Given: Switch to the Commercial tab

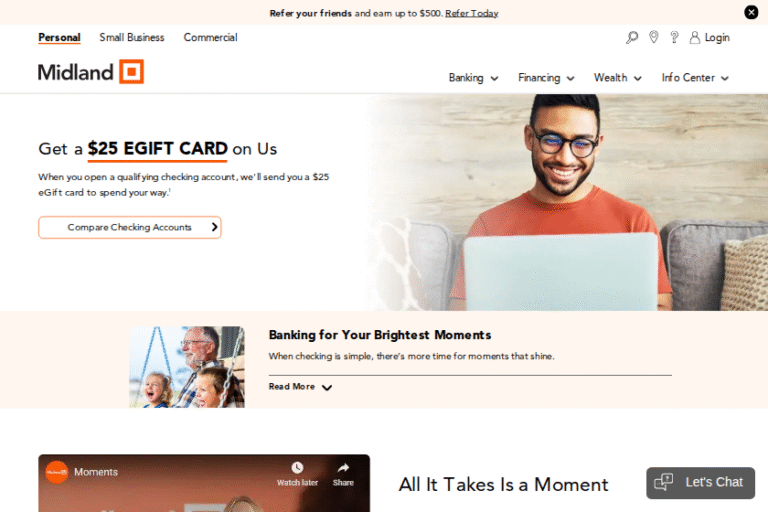Looking at the screenshot, I should point(211,38).
